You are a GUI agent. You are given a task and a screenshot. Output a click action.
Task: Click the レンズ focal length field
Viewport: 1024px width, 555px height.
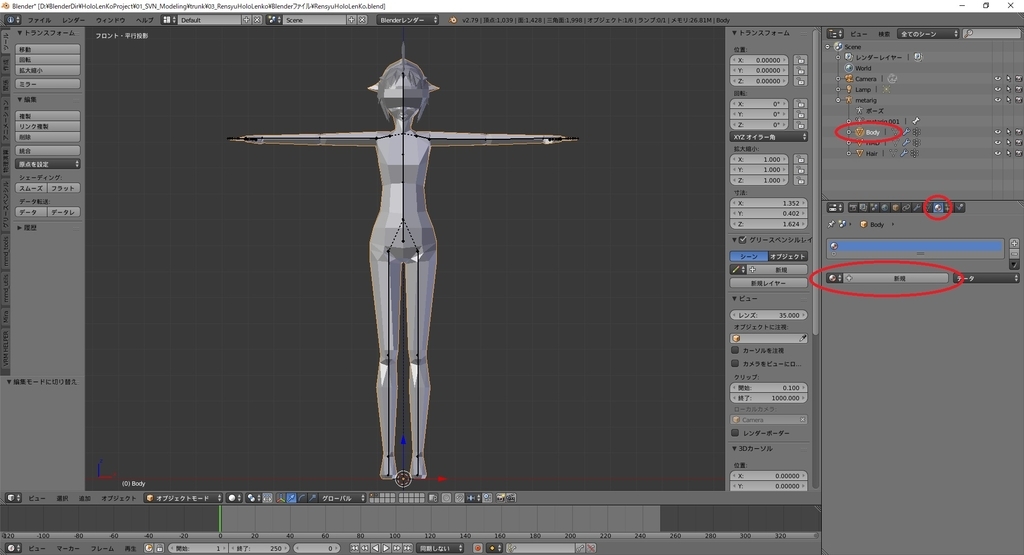click(x=771, y=315)
